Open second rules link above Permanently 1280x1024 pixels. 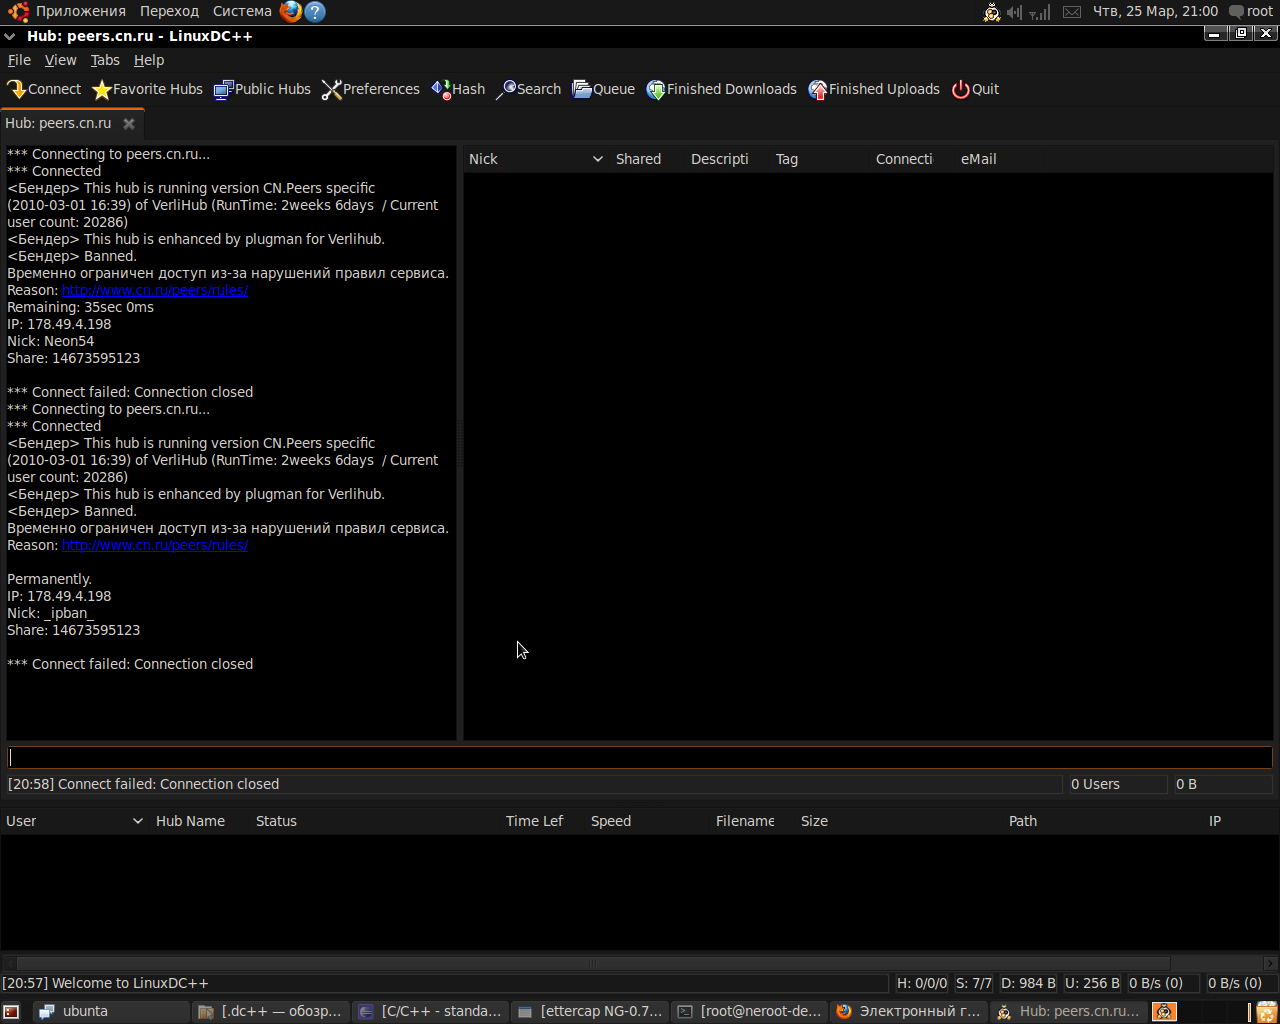pos(155,545)
